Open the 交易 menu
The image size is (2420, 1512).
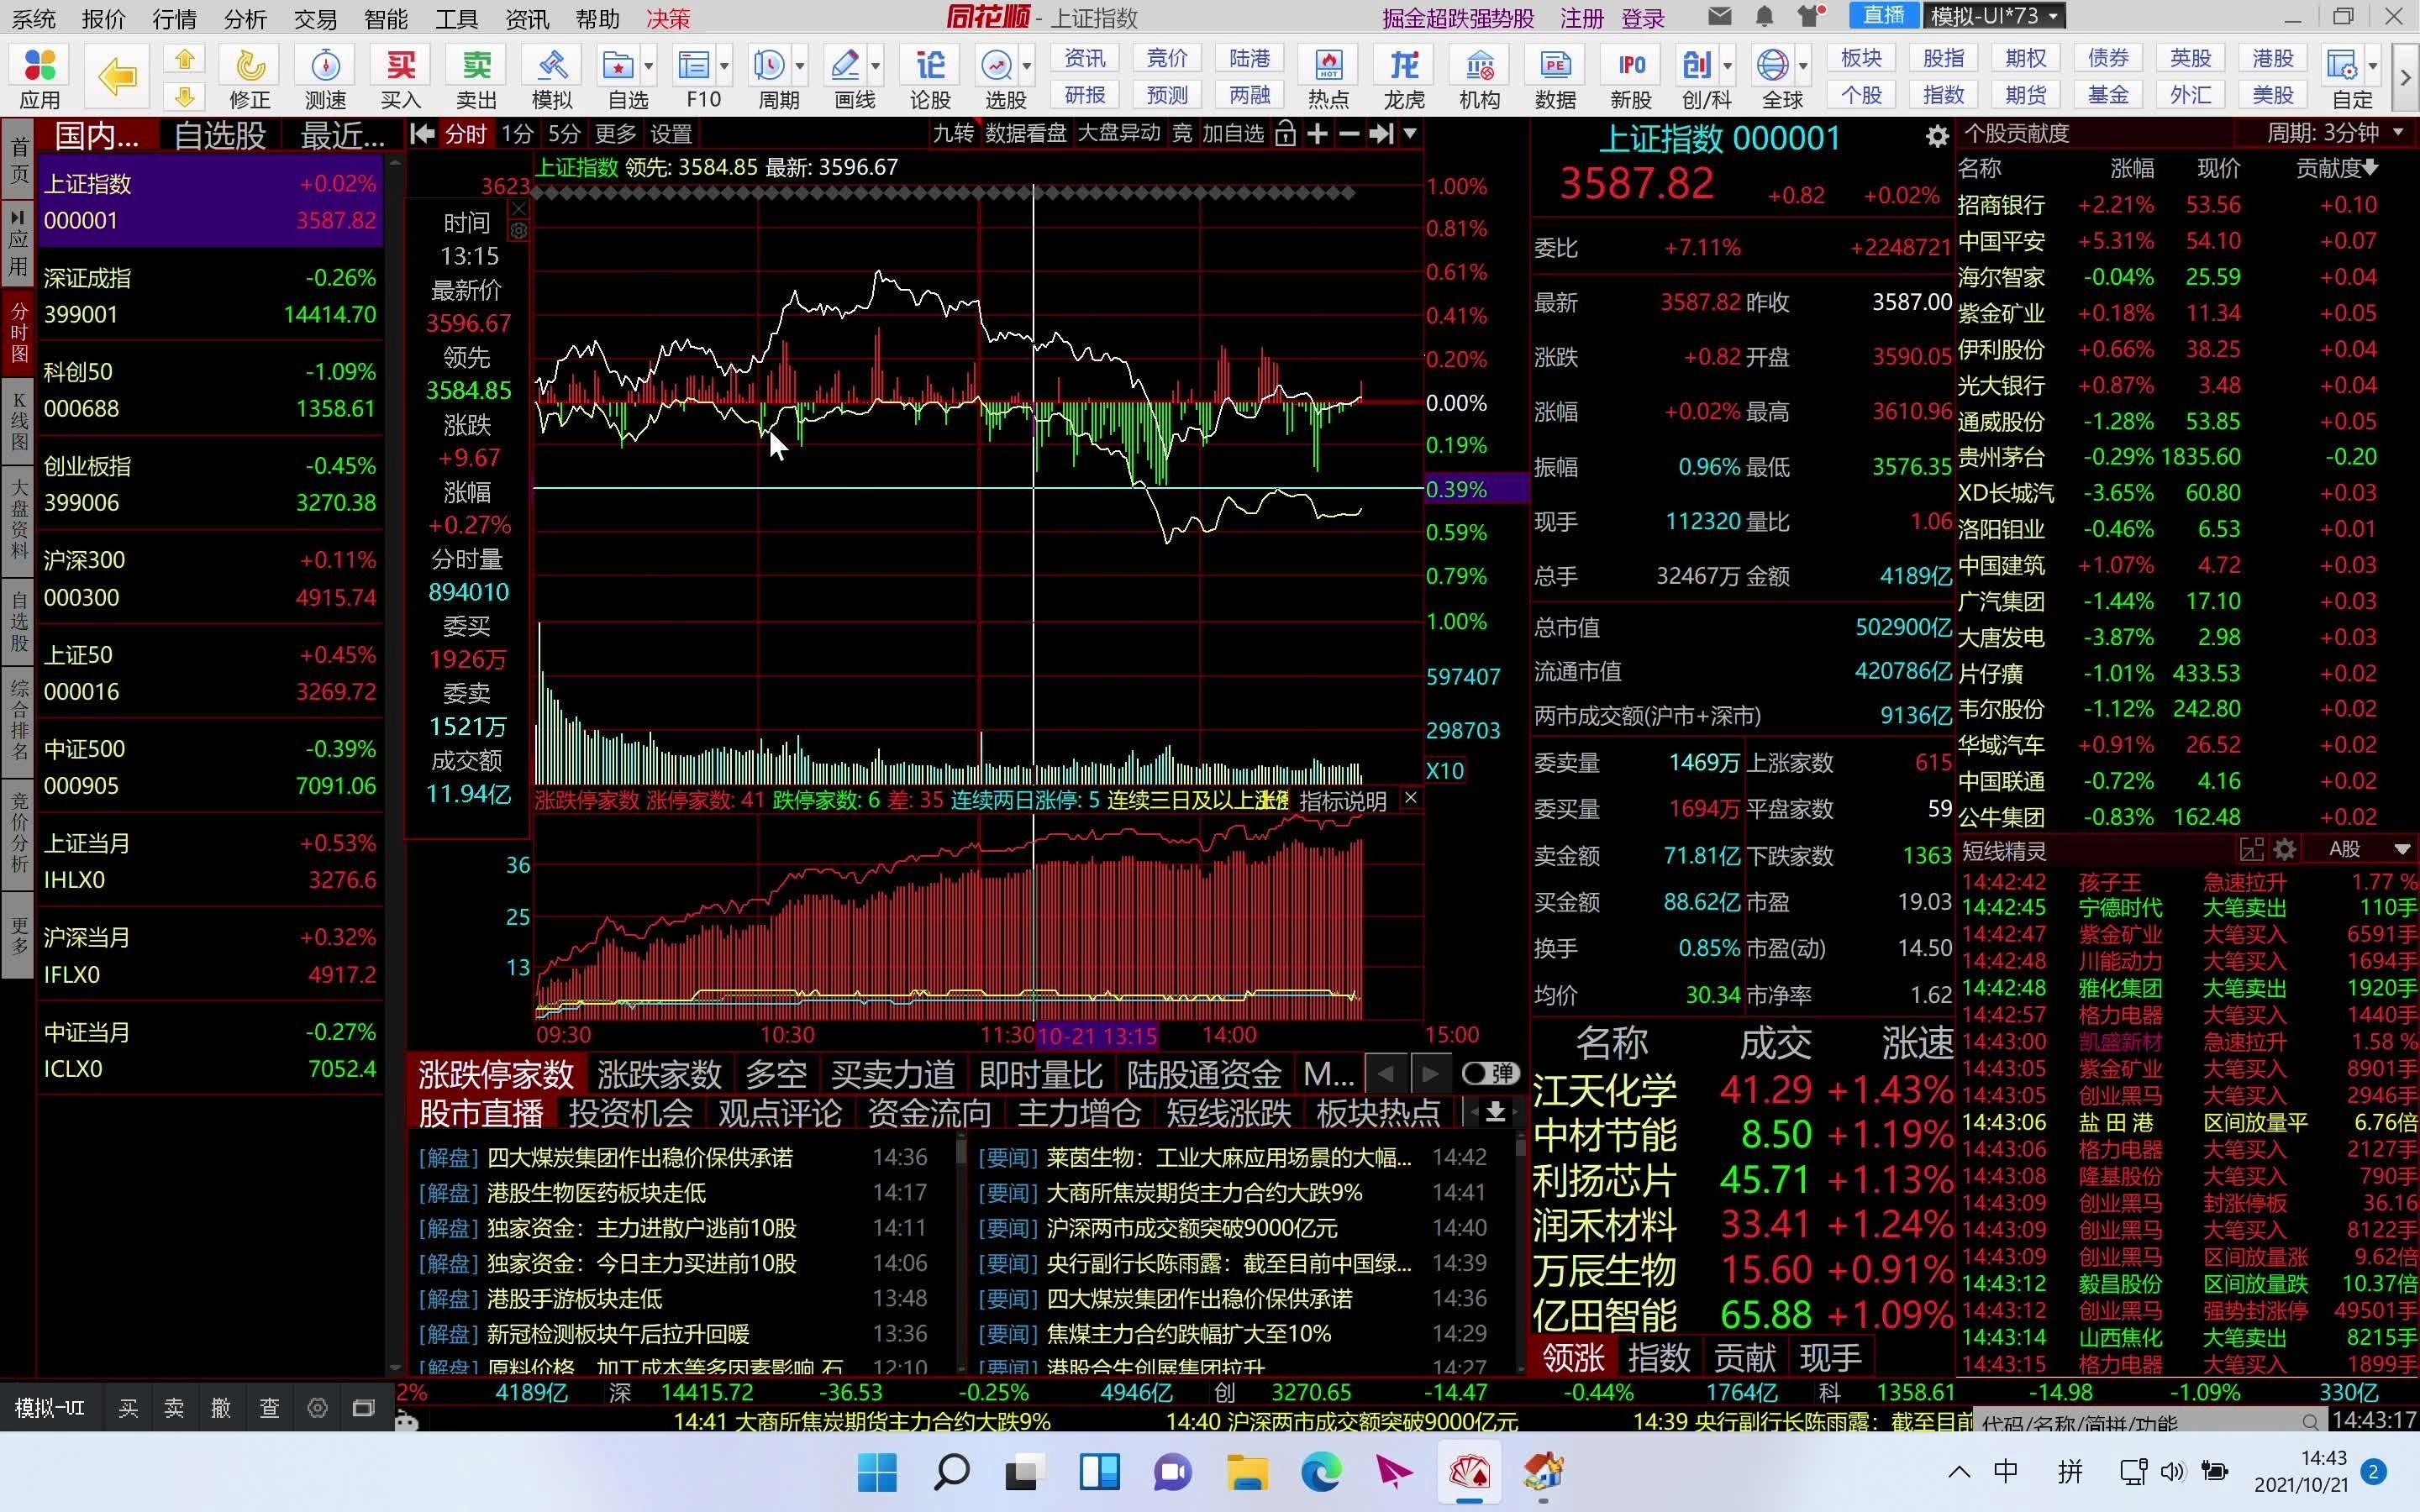click(315, 19)
